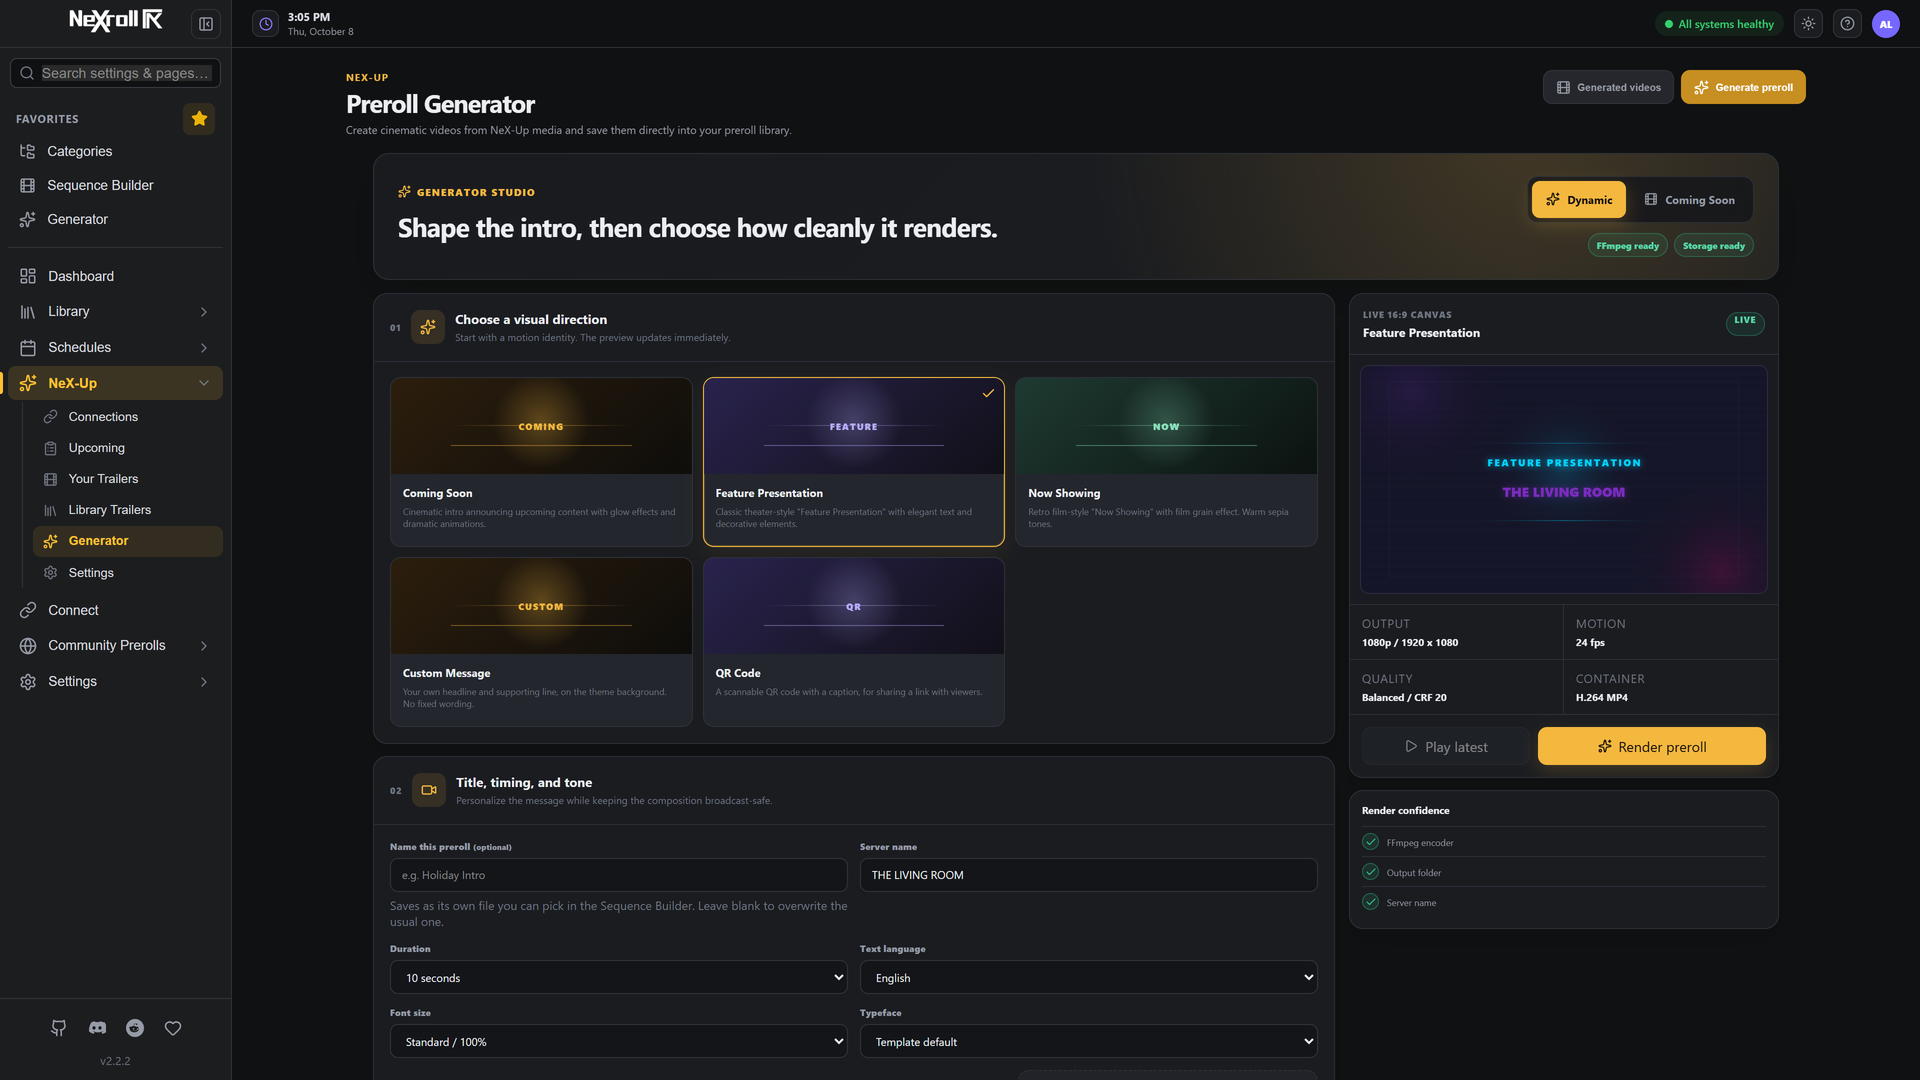The height and width of the screenshot is (1080, 1920).
Task: Open the Font size dropdown
Action: 618,1042
